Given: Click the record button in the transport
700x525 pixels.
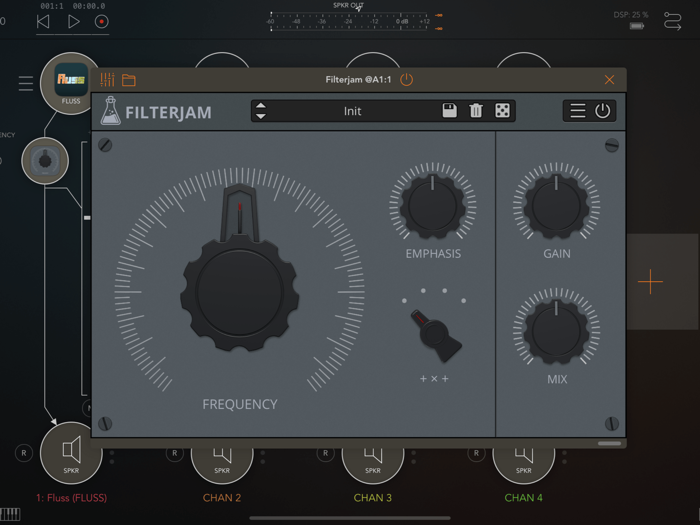Looking at the screenshot, I should pos(101,21).
